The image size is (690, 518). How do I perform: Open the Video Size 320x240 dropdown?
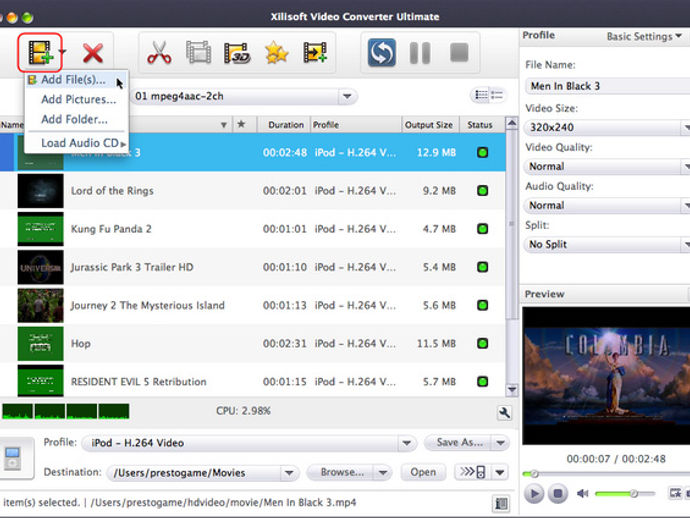[608, 127]
